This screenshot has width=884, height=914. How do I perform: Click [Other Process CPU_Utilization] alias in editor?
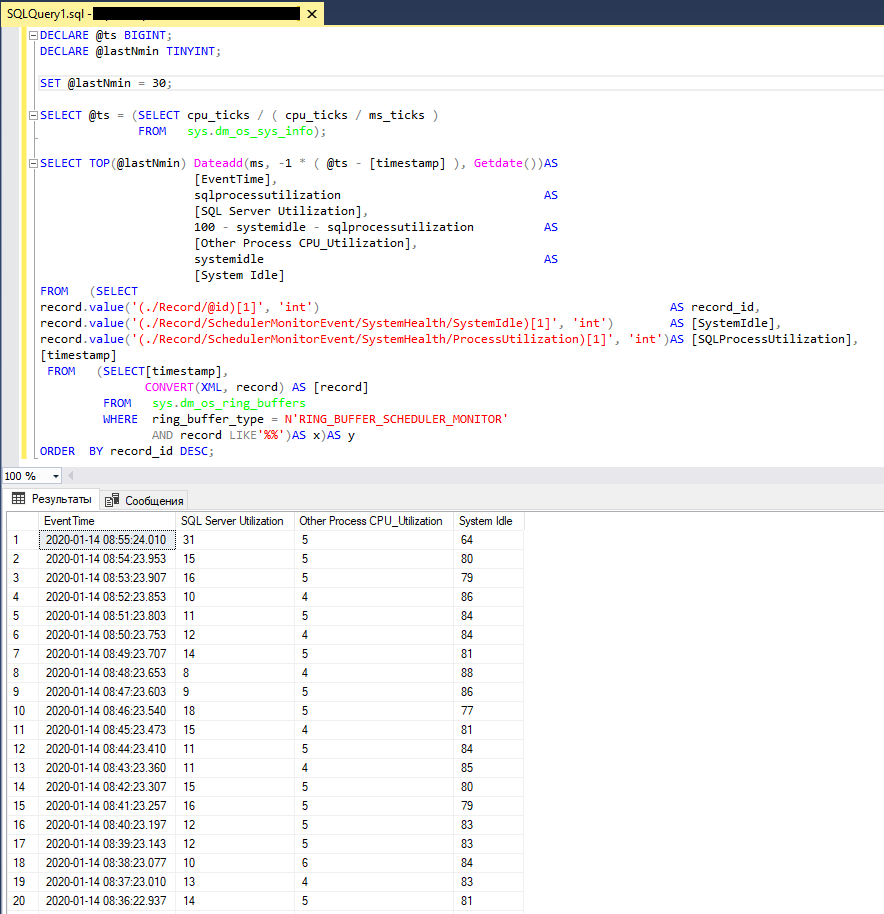tap(302, 243)
